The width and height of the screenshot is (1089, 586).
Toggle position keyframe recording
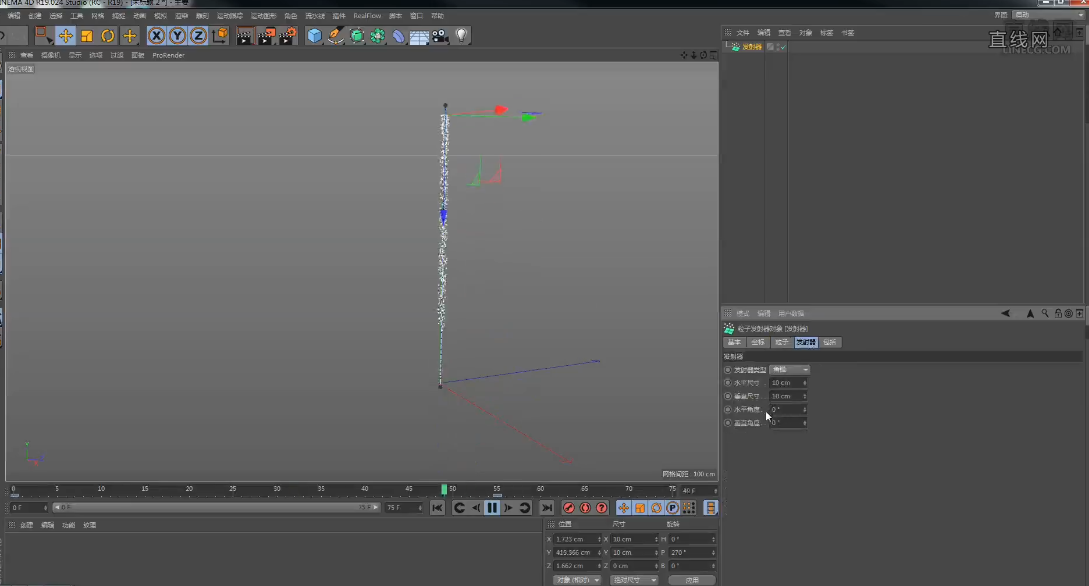[x=624, y=508]
